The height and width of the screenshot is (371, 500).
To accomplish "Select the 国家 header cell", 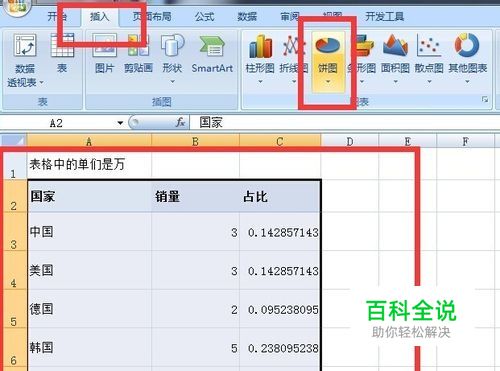I will [89, 196].
